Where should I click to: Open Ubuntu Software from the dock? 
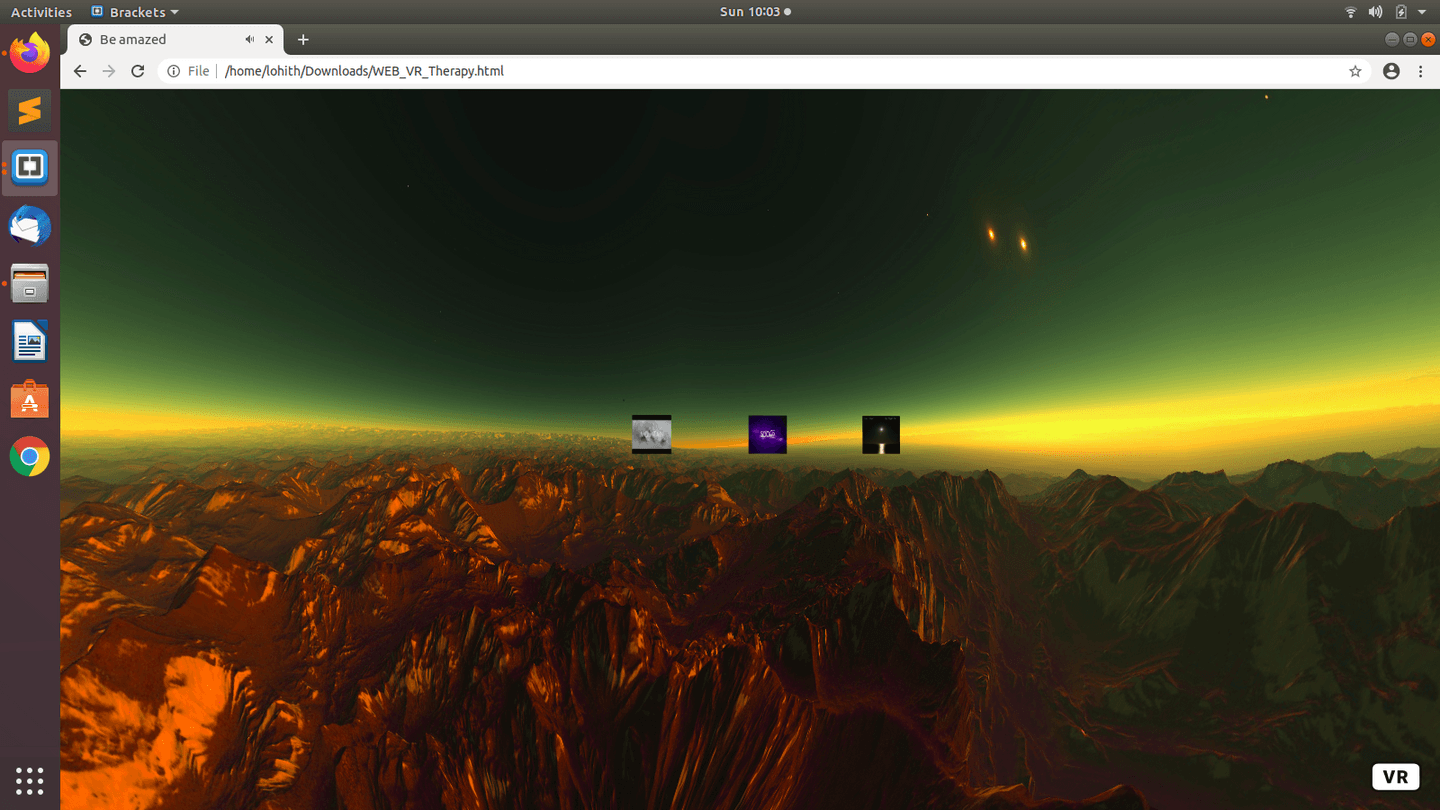click(x=30, y=400)
